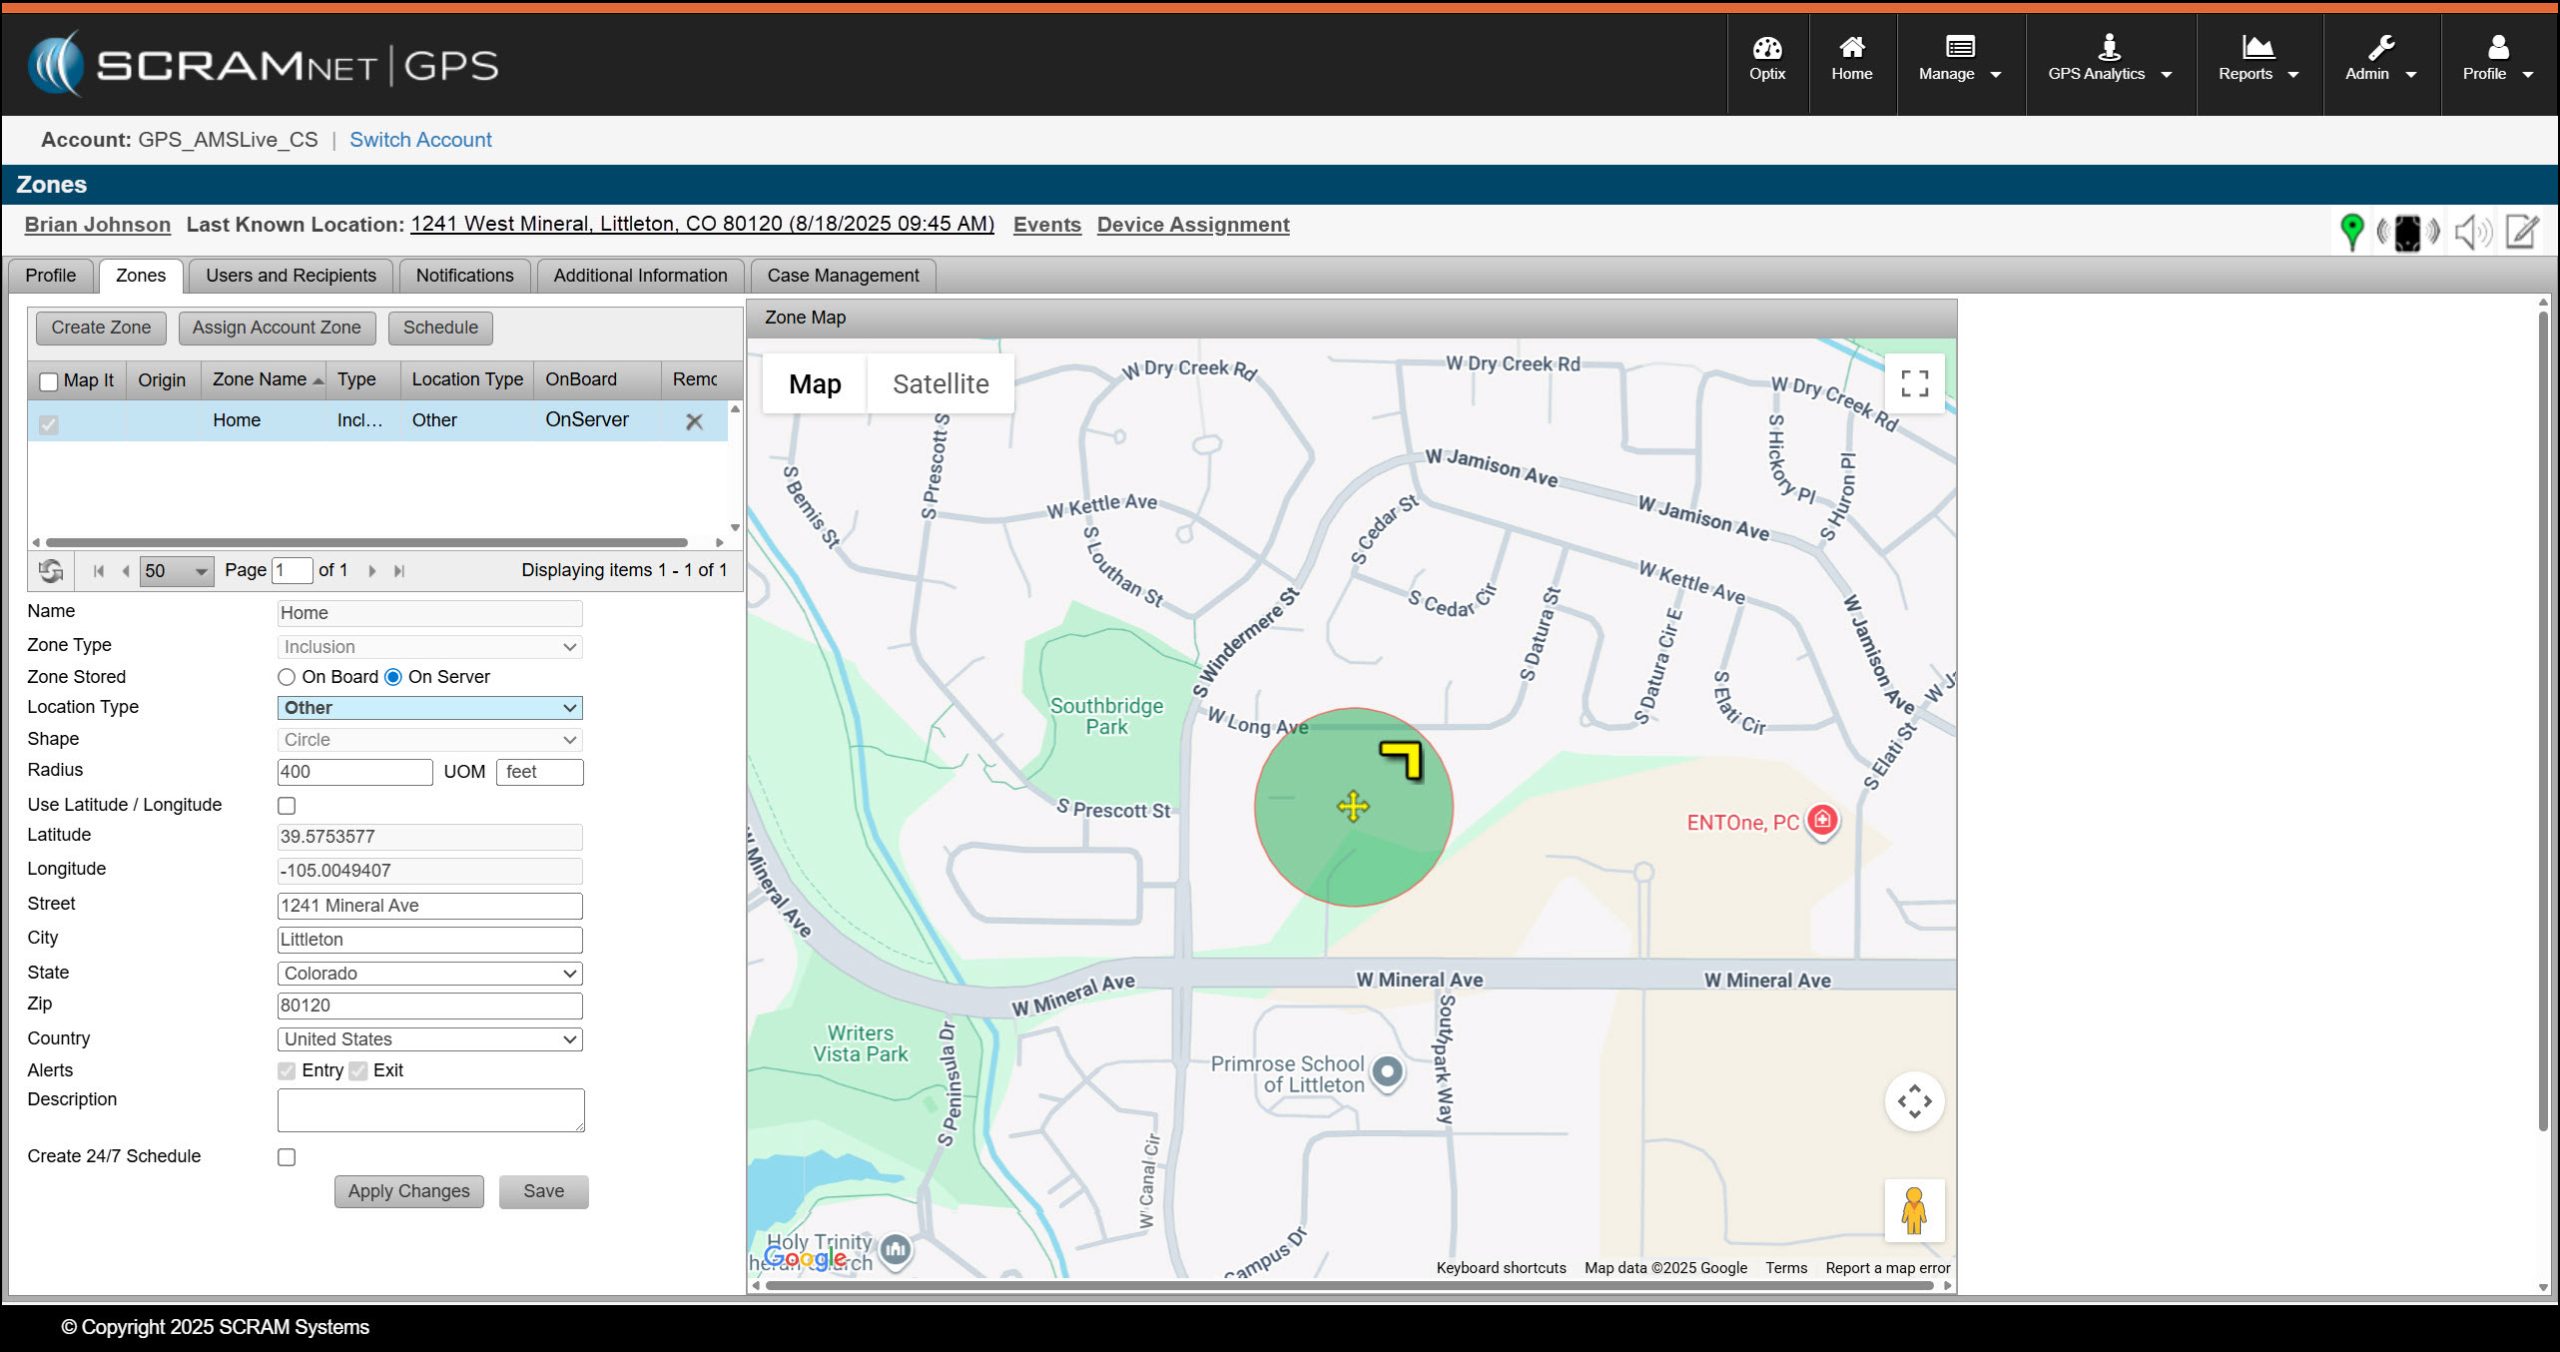
Task: Click the edit note pencil icon
Action: coord(2523,231)
